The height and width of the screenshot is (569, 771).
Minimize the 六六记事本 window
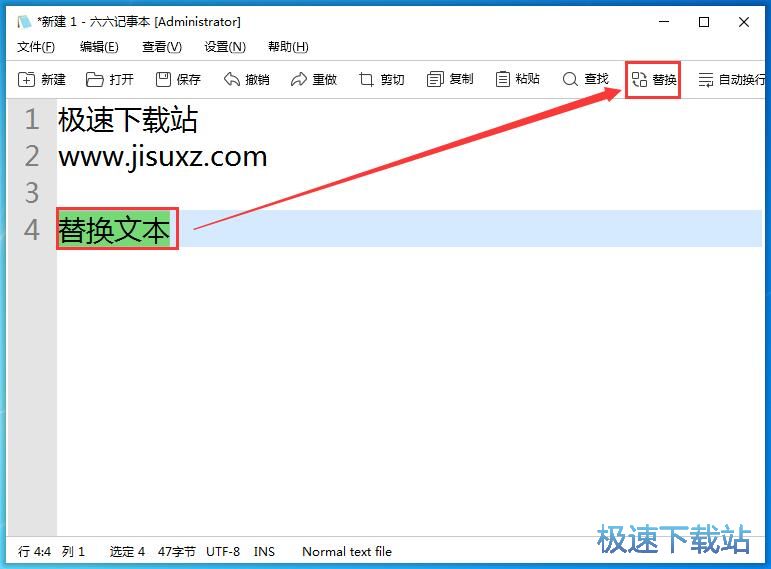point(664,22)
